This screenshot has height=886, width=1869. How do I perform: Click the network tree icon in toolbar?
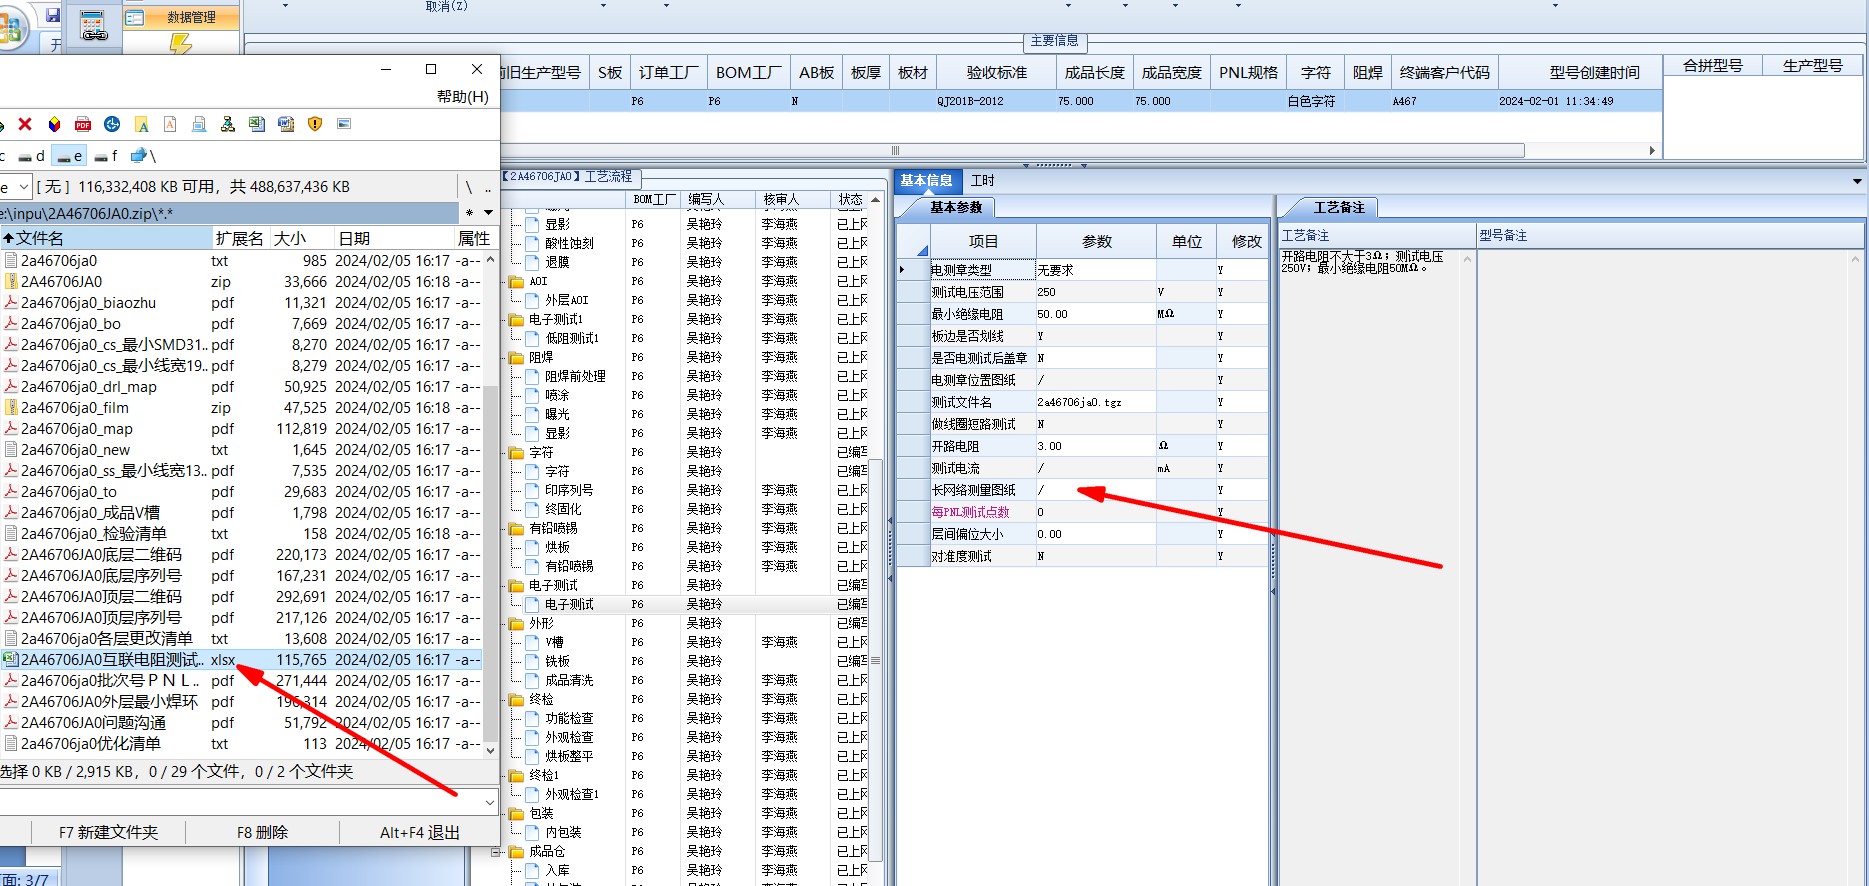[x=228, y=124]
